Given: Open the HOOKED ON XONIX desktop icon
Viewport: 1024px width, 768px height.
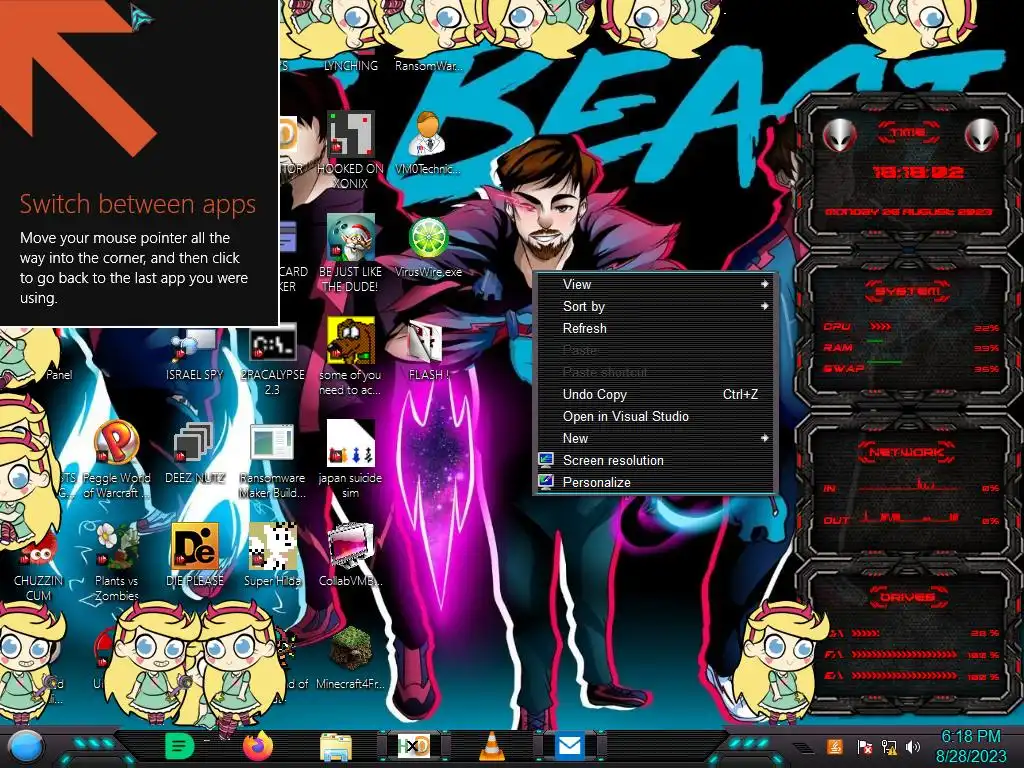Looking at the screenshot, I should click(x=351, y=135).
